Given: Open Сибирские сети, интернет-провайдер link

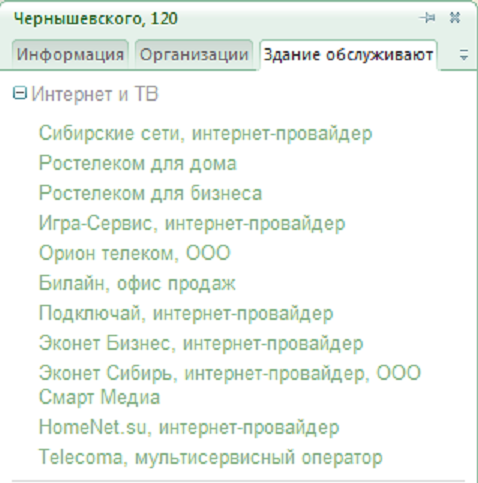Looking at the screenshot, I should [x=205, y=133].
